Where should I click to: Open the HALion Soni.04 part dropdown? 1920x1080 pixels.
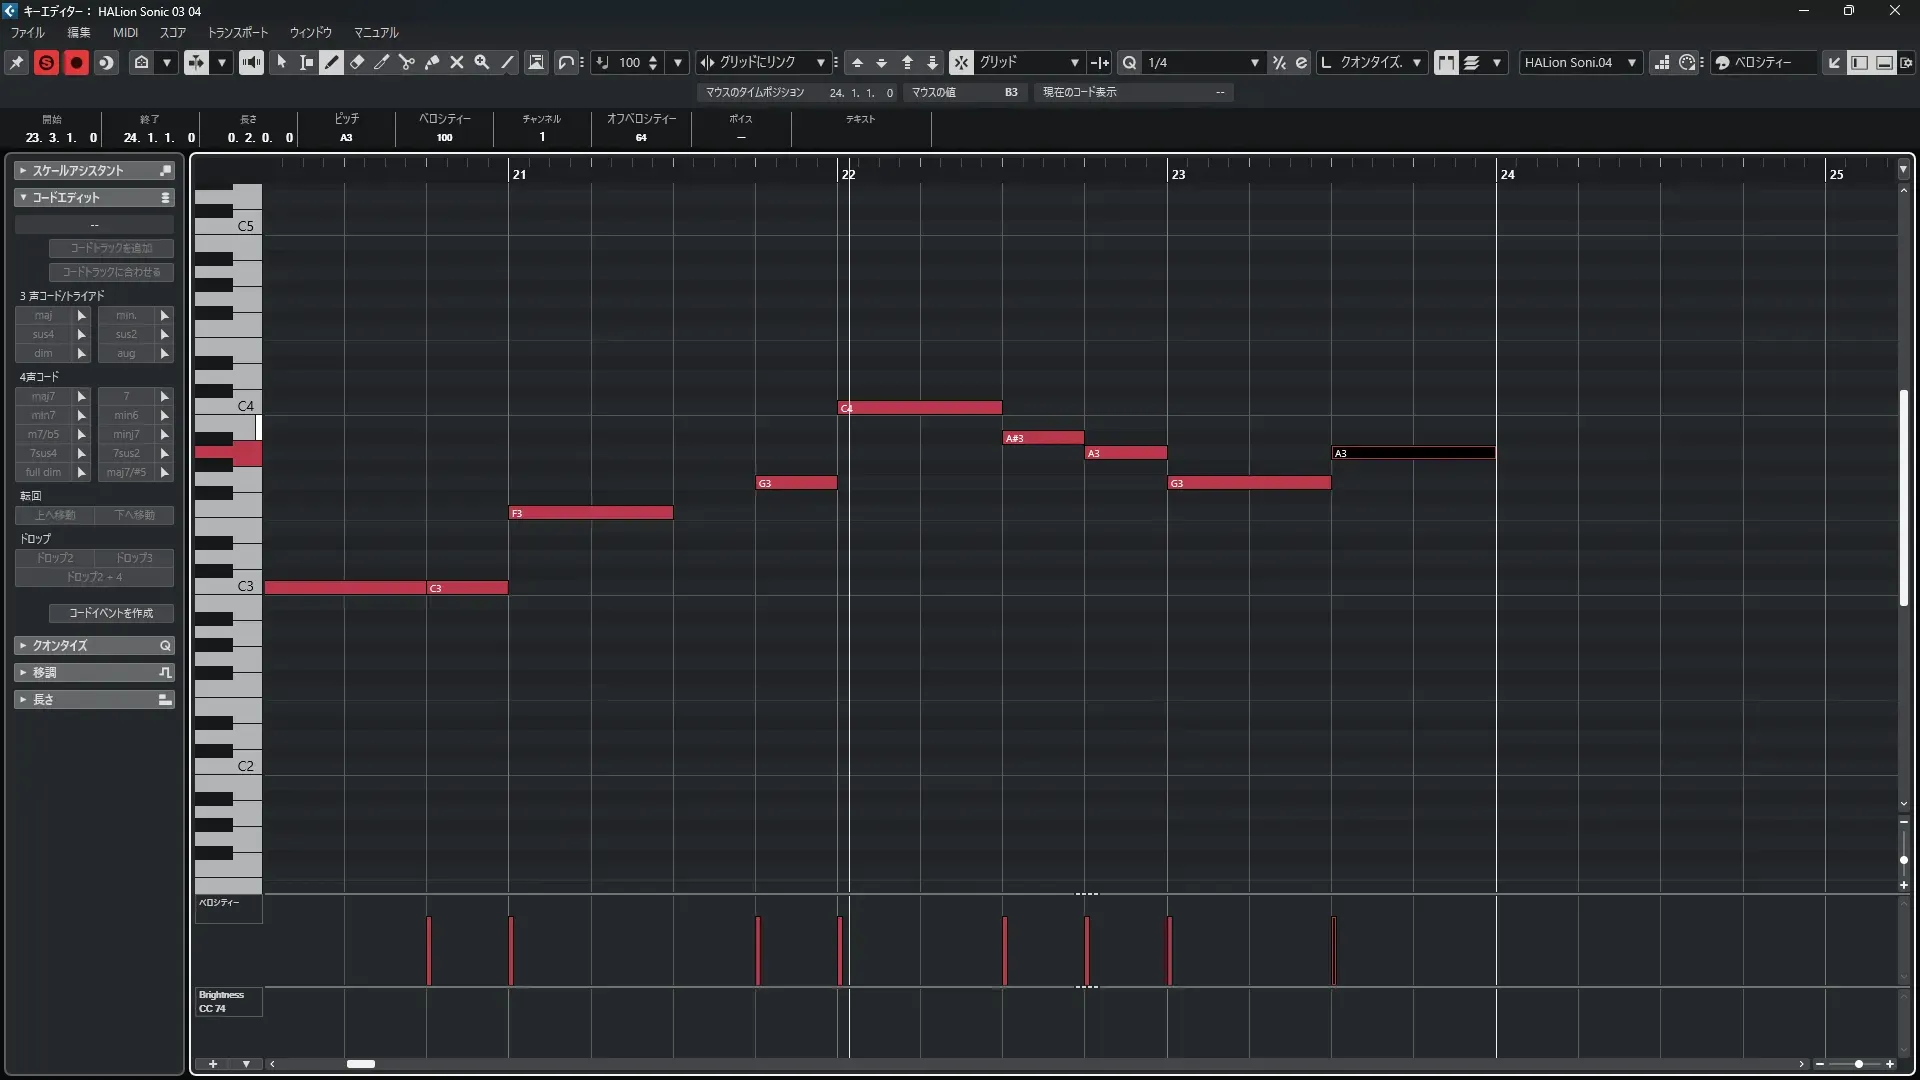[x=1580, y=62]
